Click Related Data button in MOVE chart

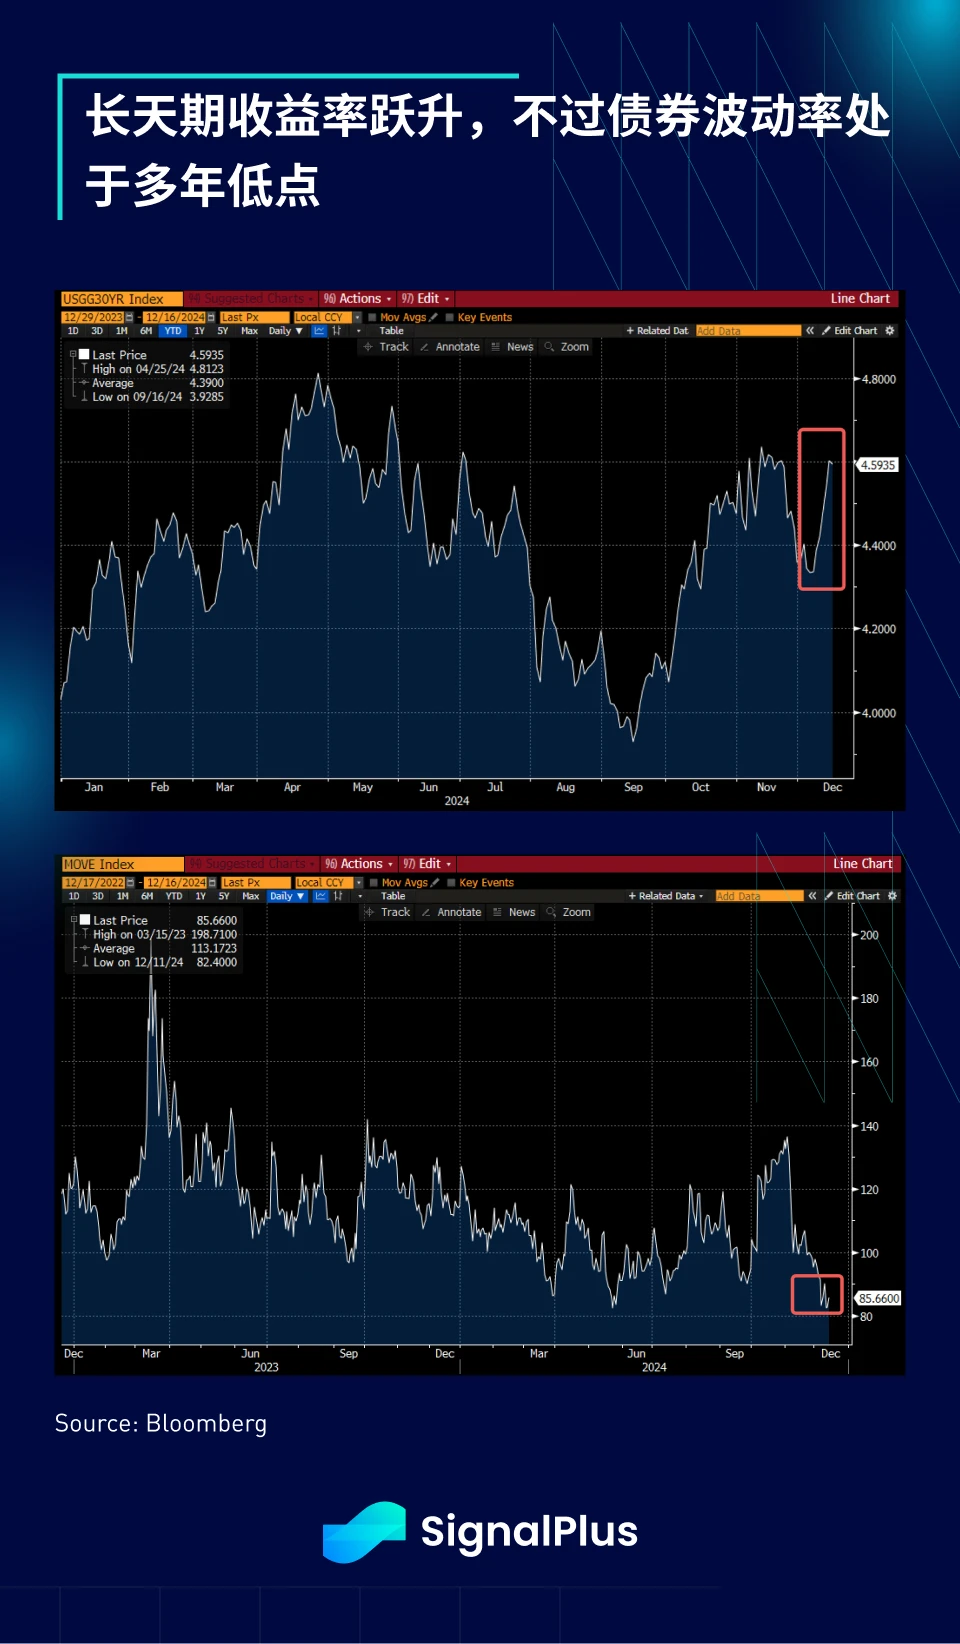point(665,896)
